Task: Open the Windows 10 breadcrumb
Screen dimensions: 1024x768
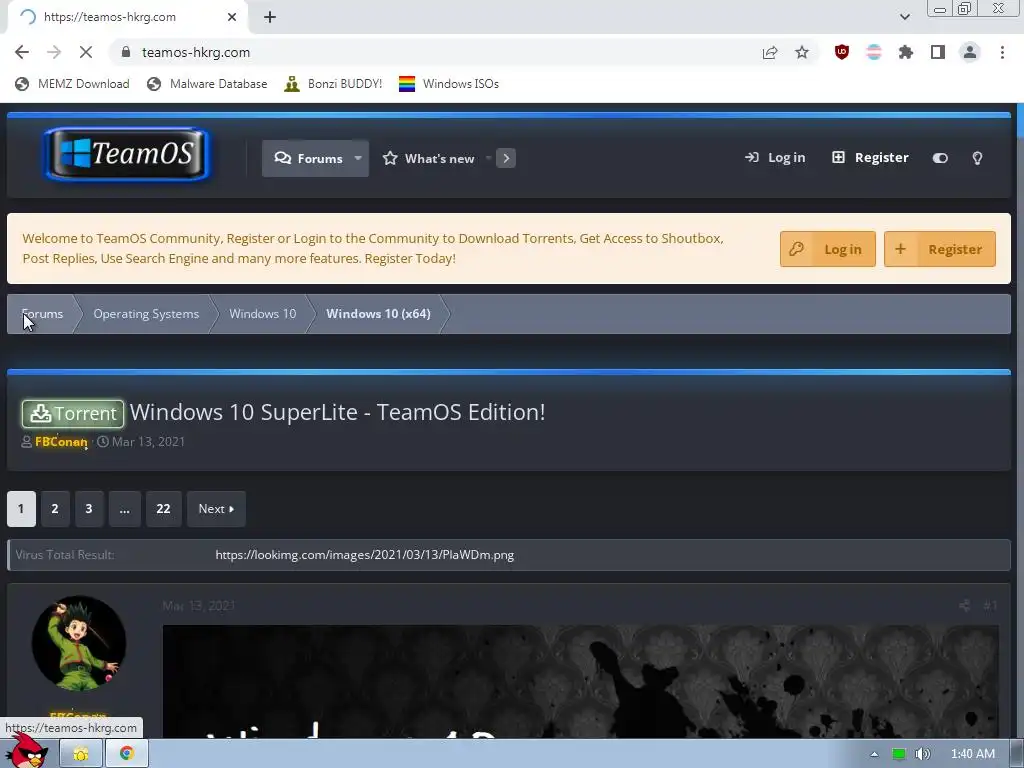Action: 263,313
